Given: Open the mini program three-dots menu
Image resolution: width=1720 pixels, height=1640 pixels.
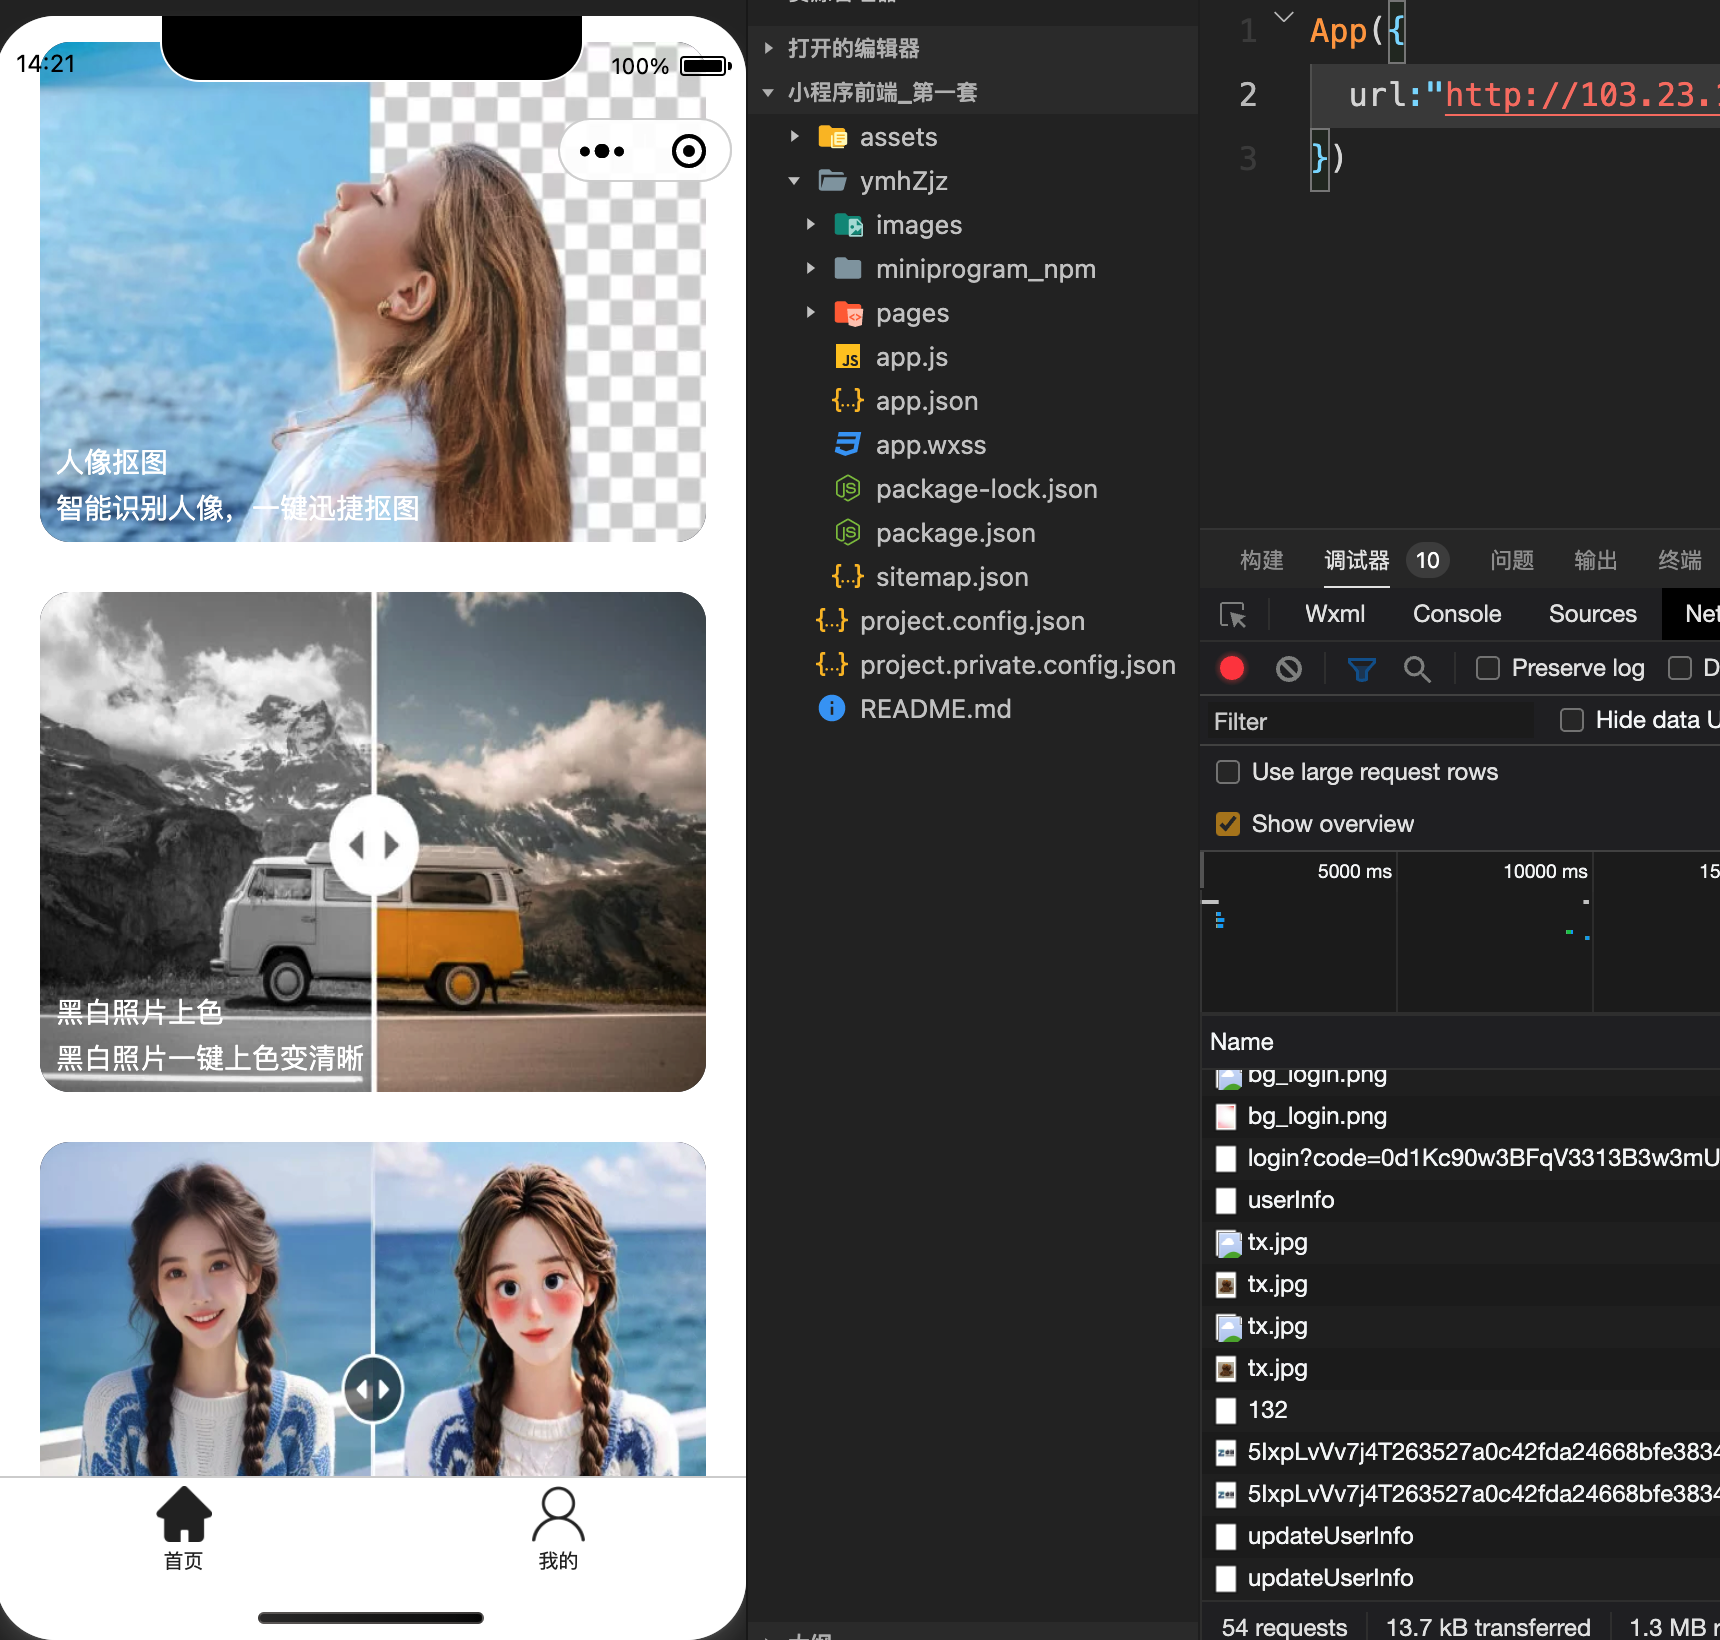Looking at the screenshot, I should pyautogui.click(x=602, y=151).
